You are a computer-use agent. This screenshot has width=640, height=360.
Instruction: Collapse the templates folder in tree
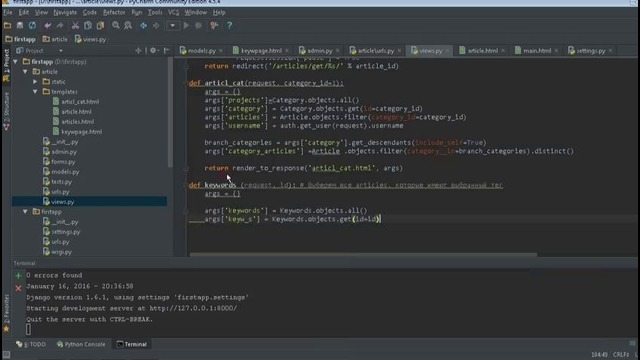(x=36, y=92)
